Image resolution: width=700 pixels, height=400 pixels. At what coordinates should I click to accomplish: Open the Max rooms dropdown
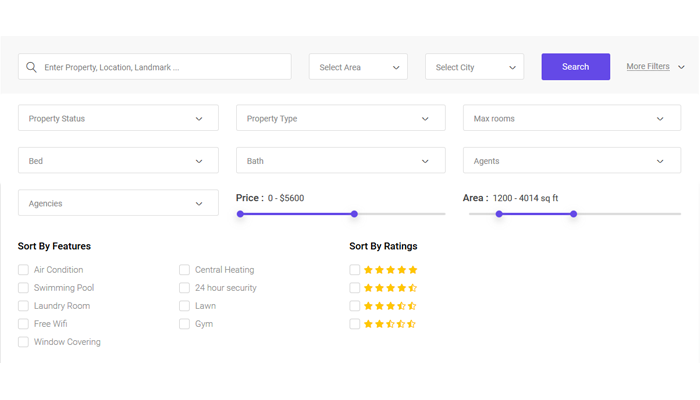[571, 119]
